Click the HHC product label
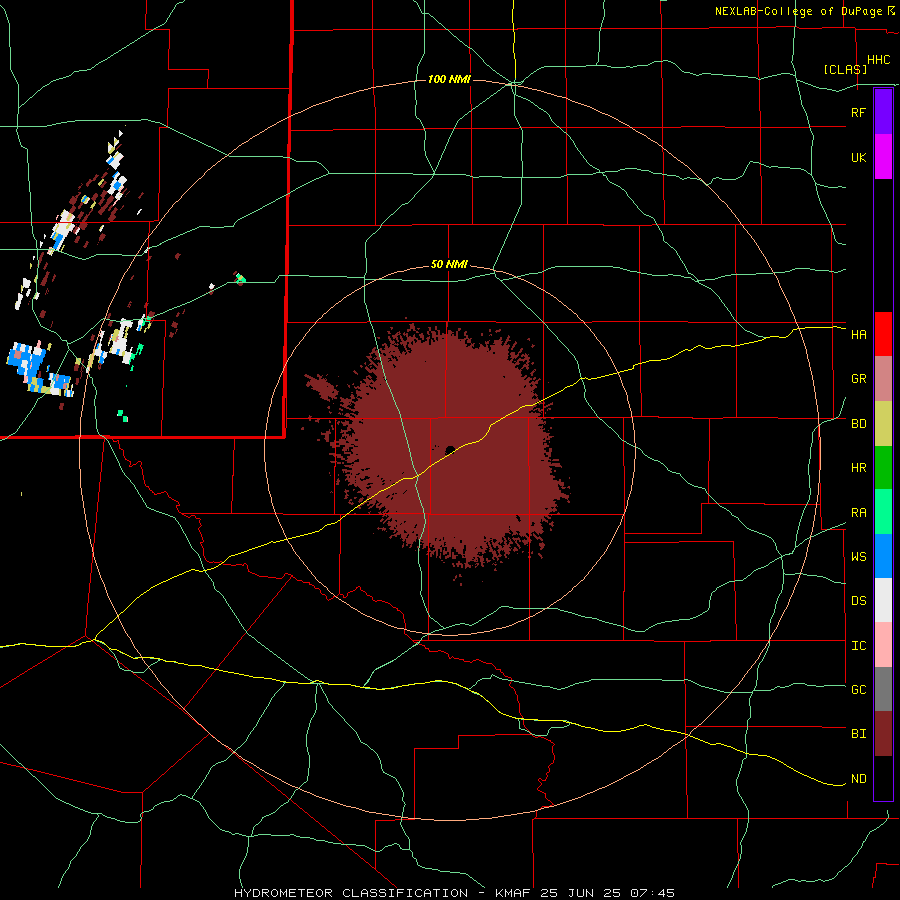Image resolution: width=900 pixels, height=900 pixels. (x=878, y=60)
